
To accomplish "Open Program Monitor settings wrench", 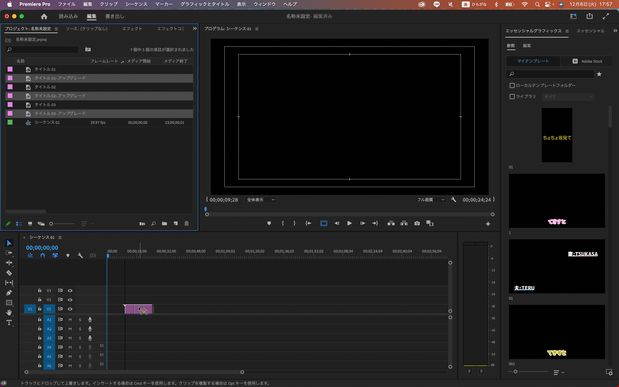I will (454, 200).
